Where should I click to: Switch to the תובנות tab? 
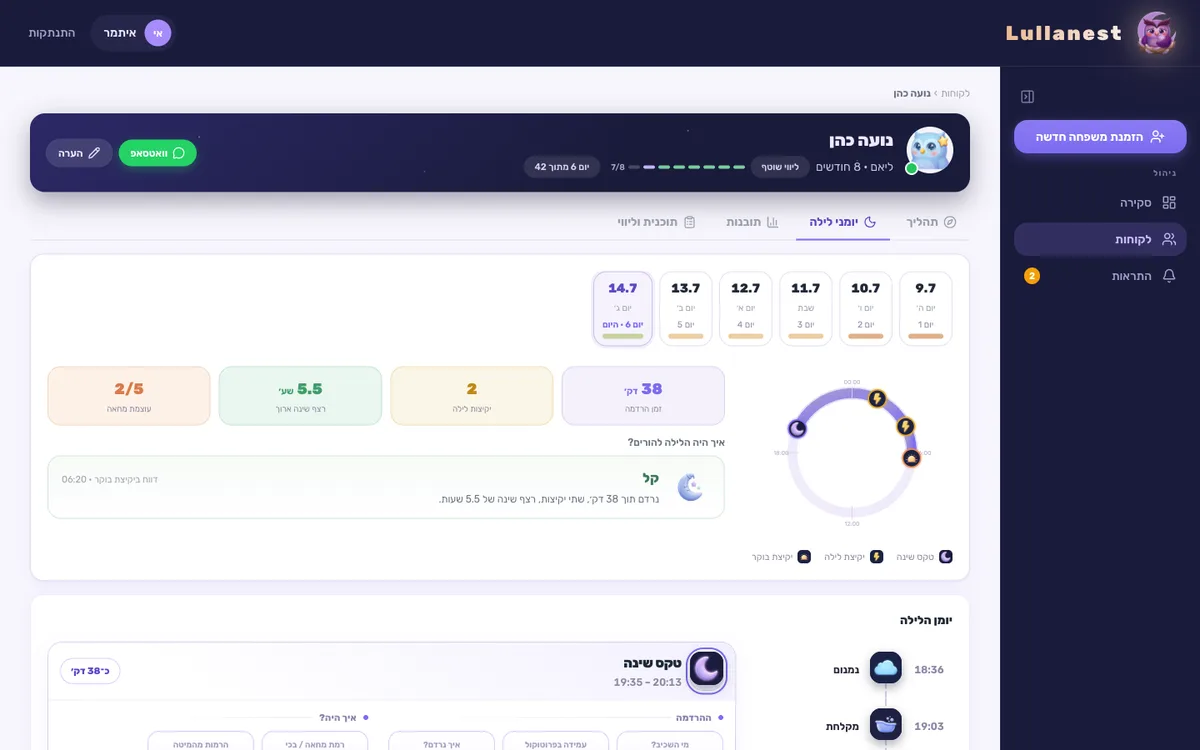pos(752,222)
